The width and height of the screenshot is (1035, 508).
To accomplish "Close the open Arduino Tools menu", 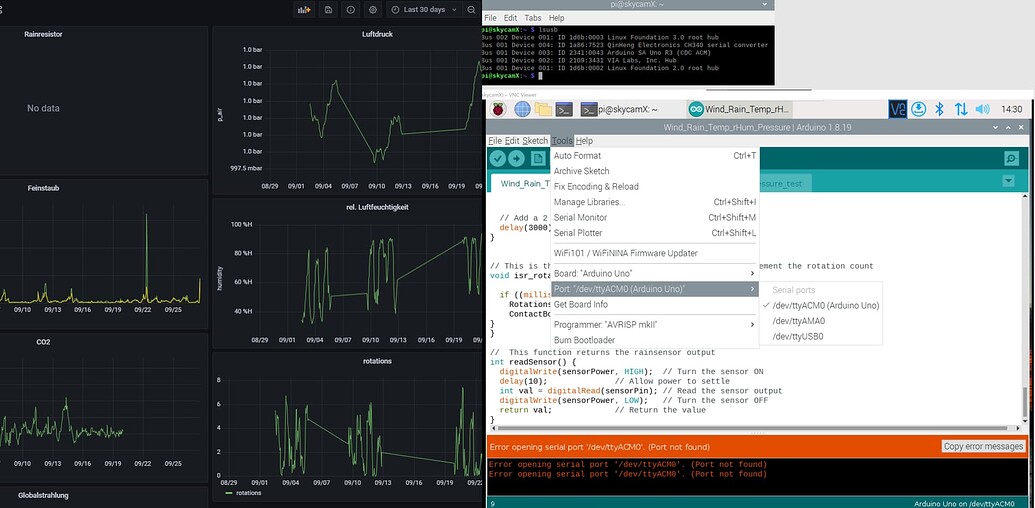I will coord(562,141).
